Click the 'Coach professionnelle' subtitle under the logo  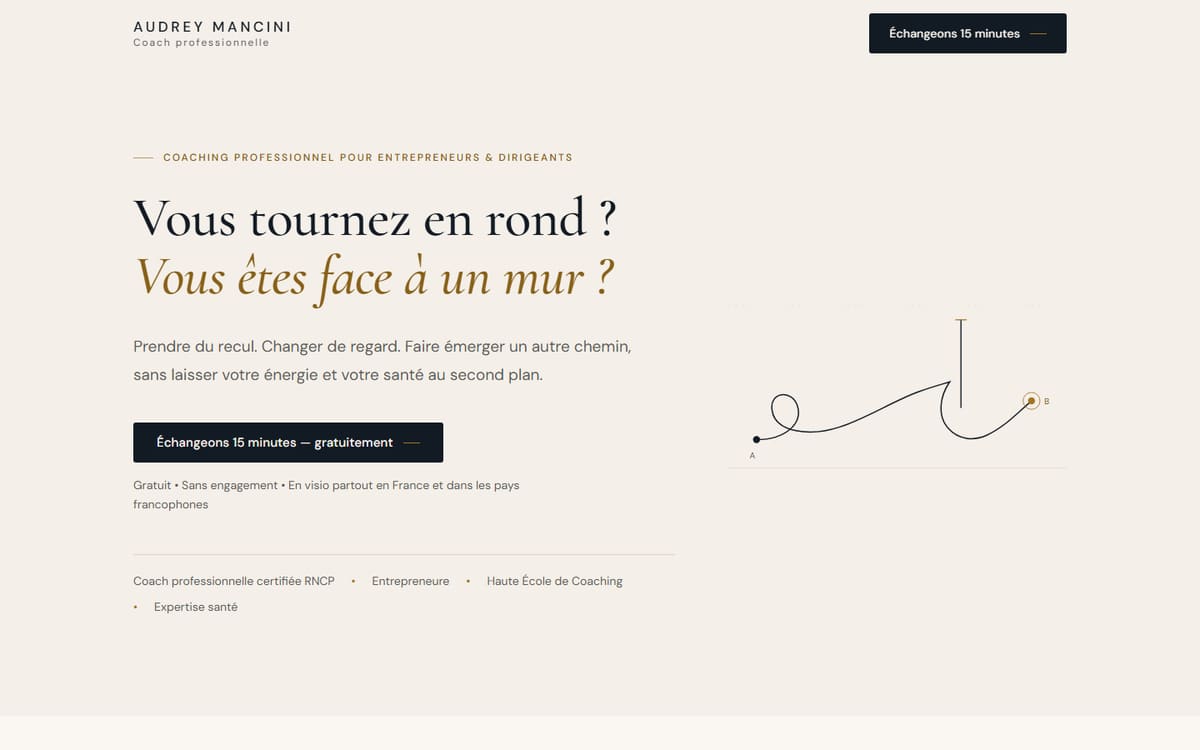(201, 43)
